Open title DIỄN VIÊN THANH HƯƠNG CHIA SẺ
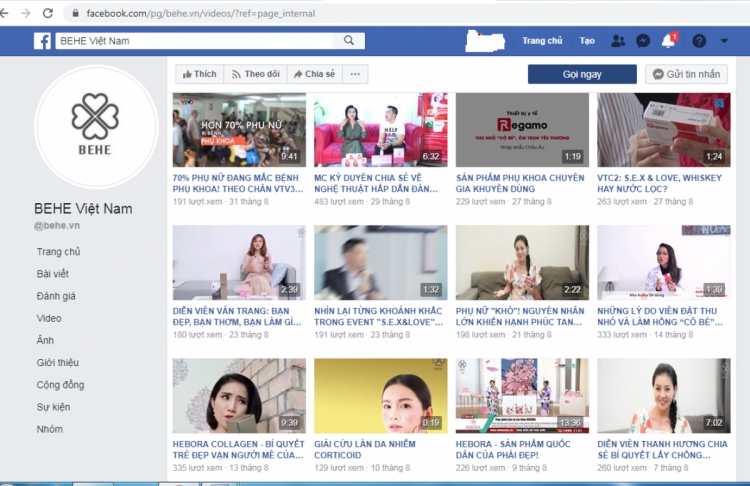750x486 pixels. coord(662,449)
